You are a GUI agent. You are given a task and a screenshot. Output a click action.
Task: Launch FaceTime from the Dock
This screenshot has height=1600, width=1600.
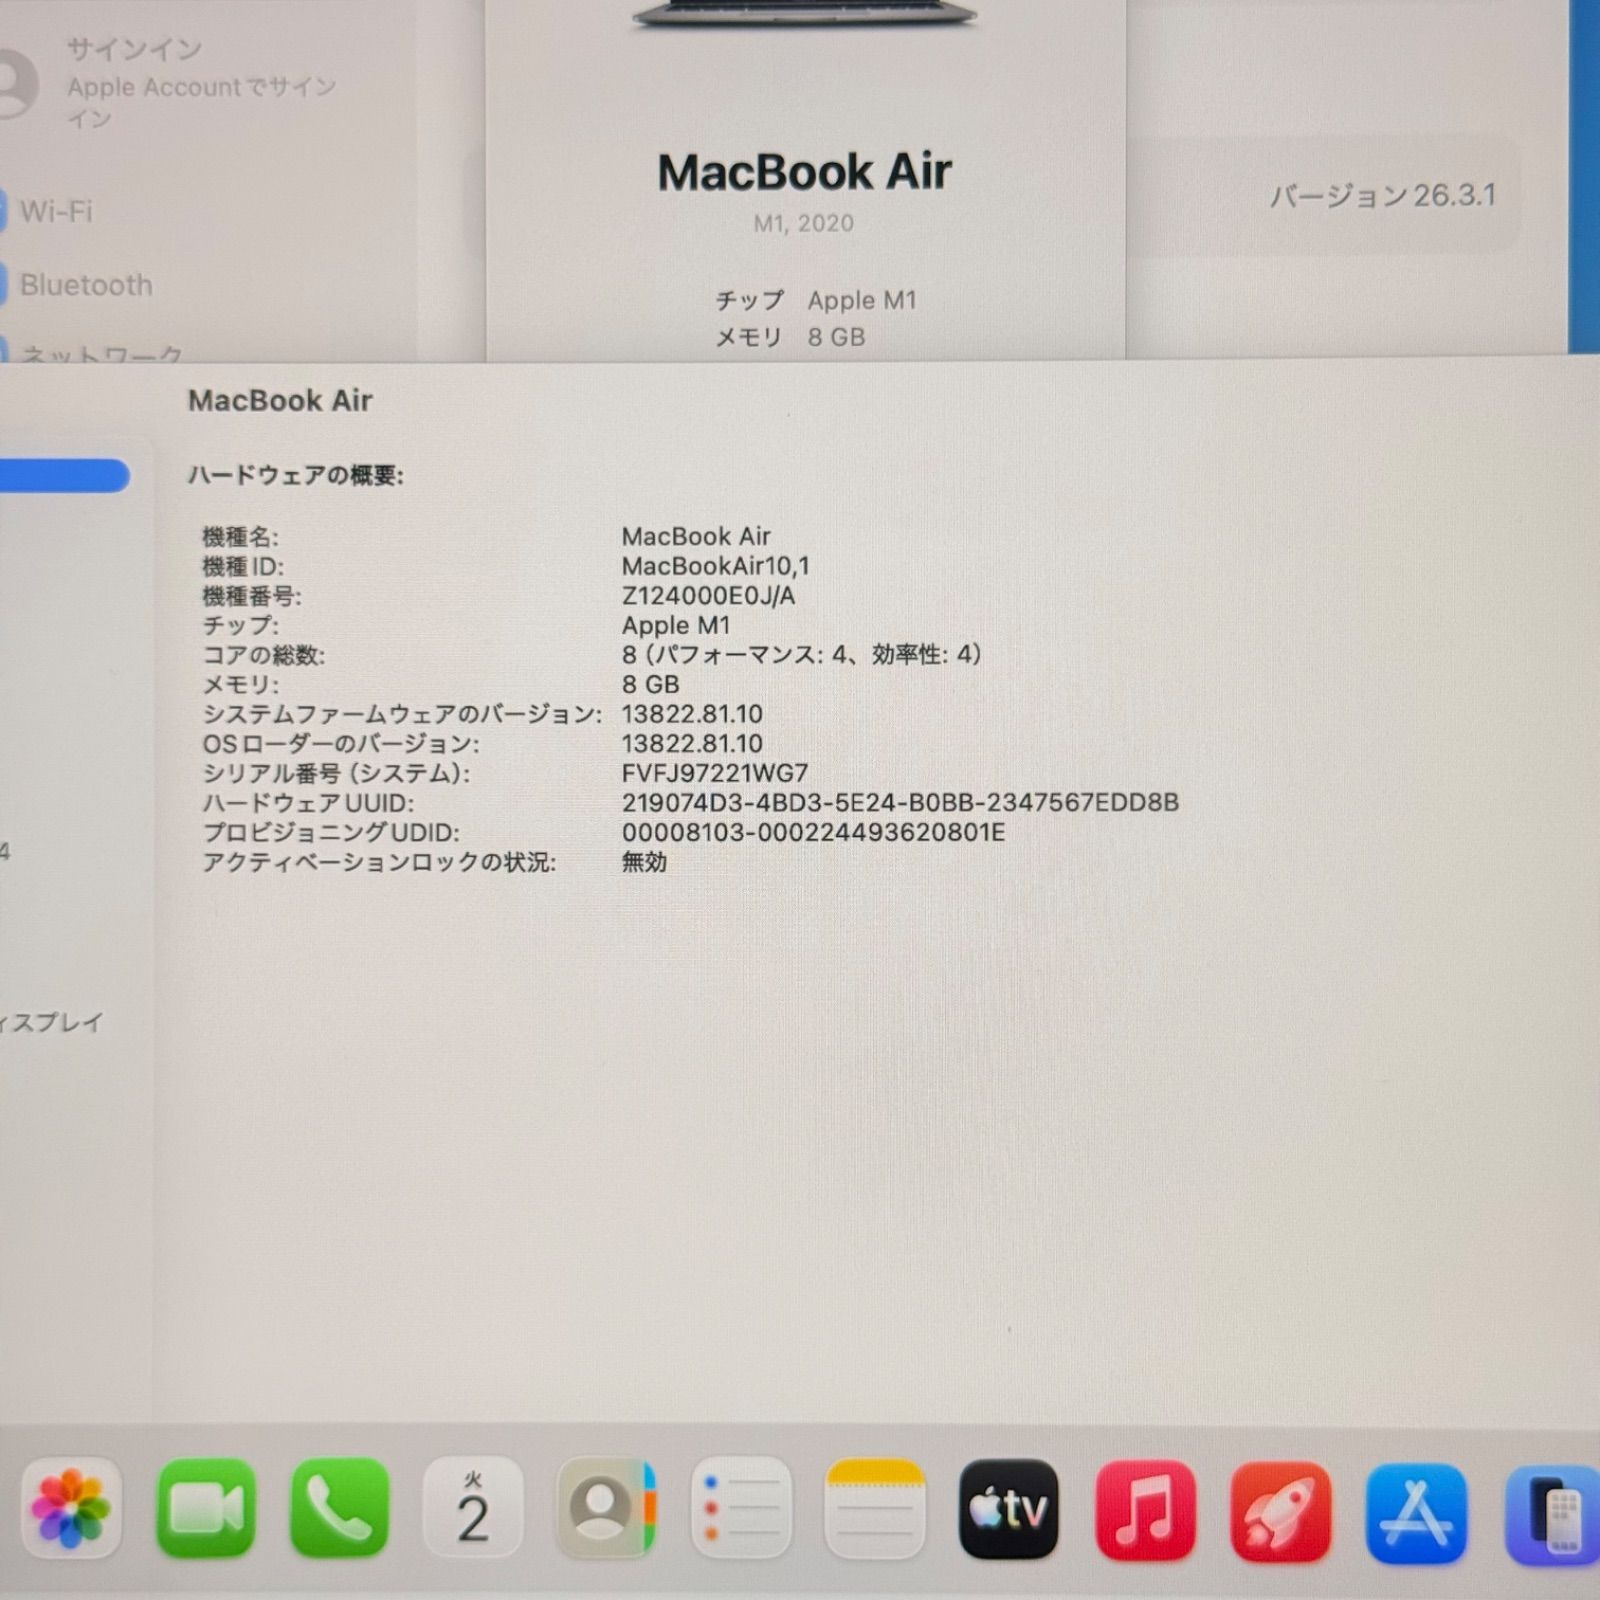click(x=206, y=1508)
